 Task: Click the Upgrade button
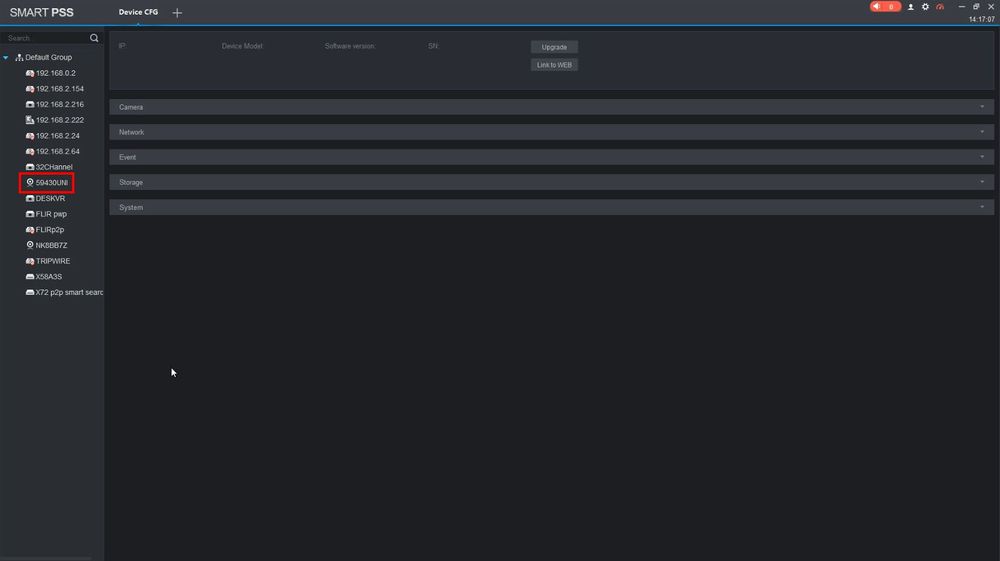tap(554, 47)
